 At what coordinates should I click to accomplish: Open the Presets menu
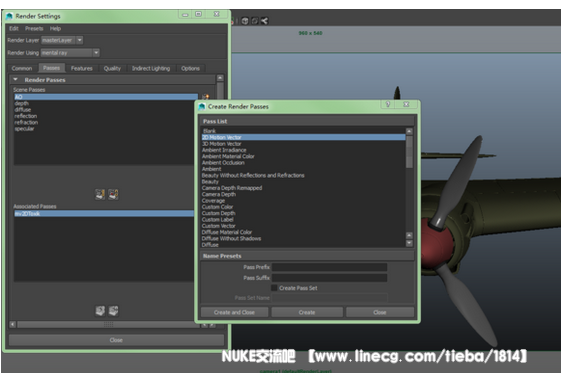[x=34, y=28]
